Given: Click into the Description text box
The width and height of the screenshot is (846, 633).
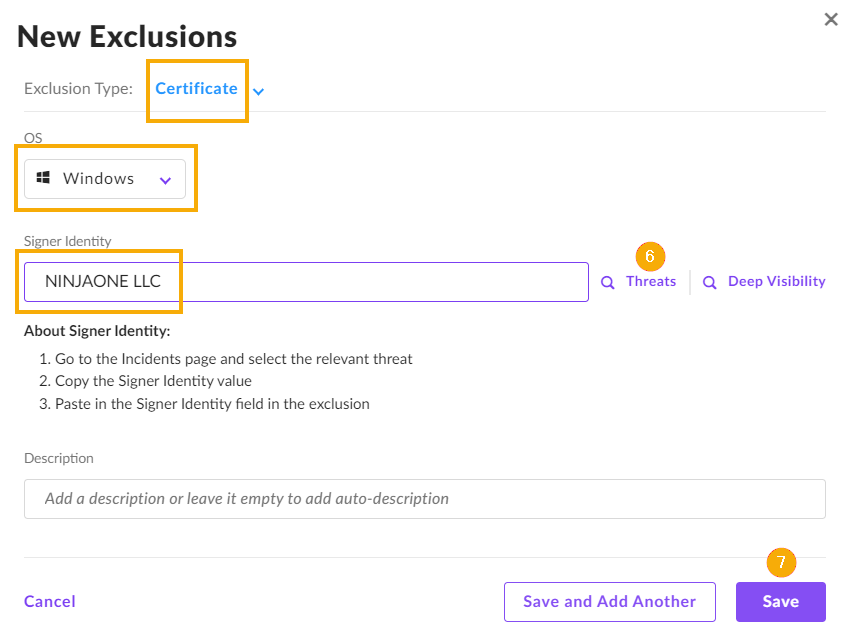Looking at the screenshot, I should tap(424, 498).
